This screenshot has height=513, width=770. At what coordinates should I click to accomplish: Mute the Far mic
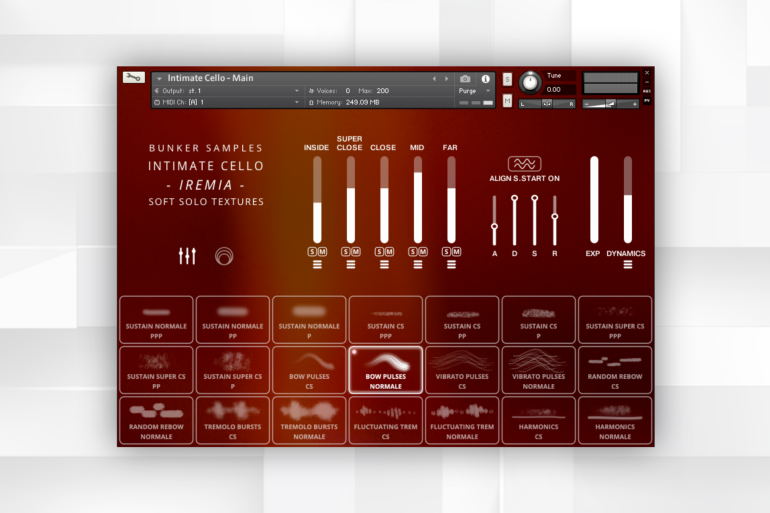click(x=456, y=251)
